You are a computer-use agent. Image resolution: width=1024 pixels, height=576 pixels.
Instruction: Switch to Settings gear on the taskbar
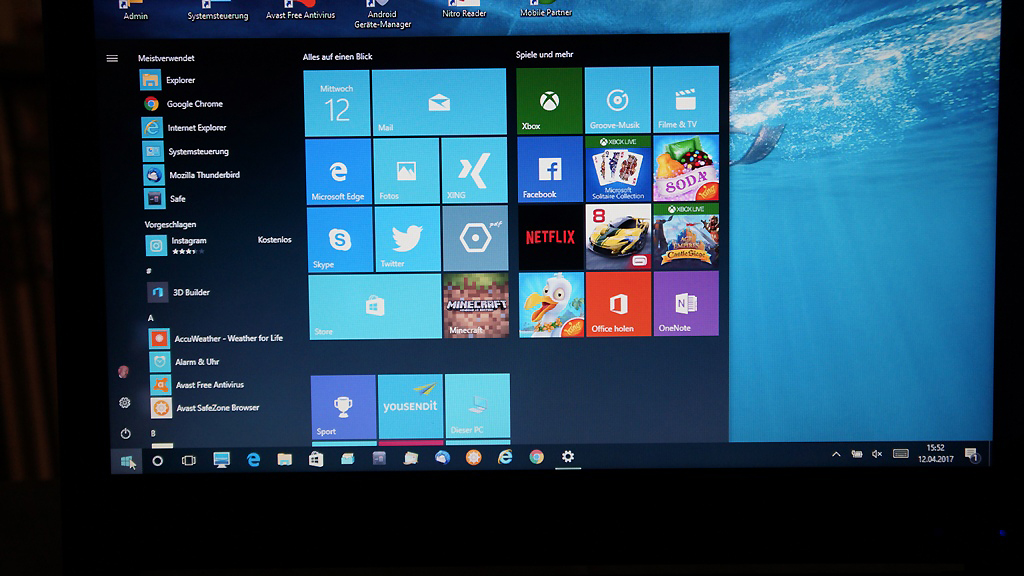coord(568,456)
